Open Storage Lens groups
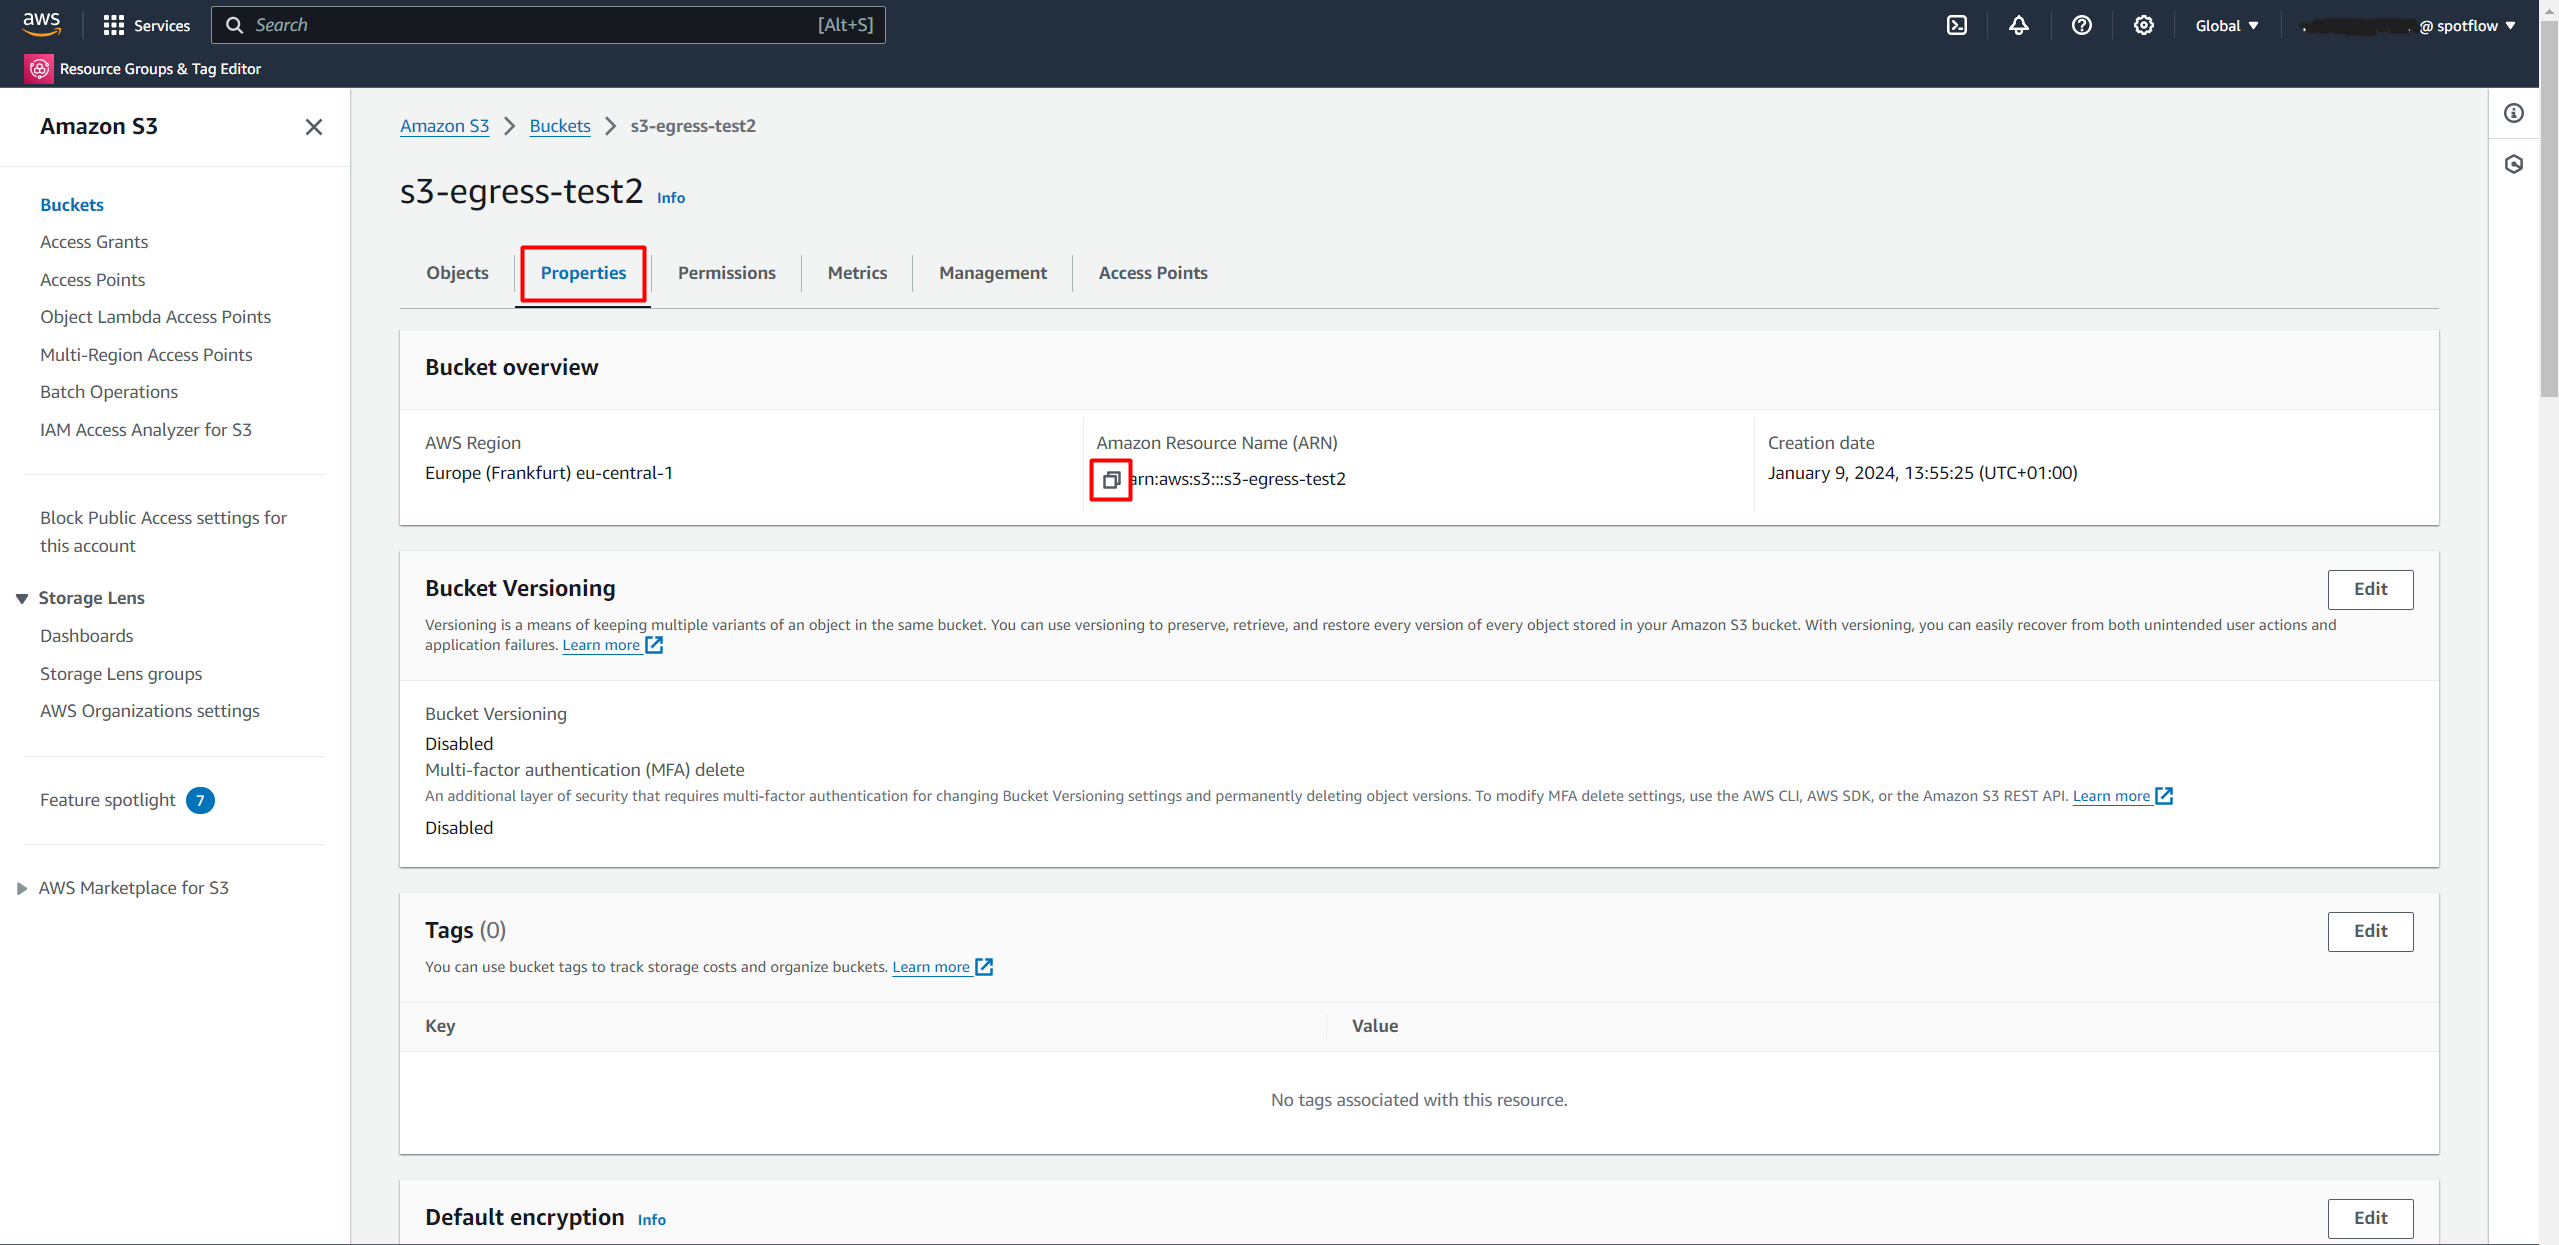 (121, 674)
